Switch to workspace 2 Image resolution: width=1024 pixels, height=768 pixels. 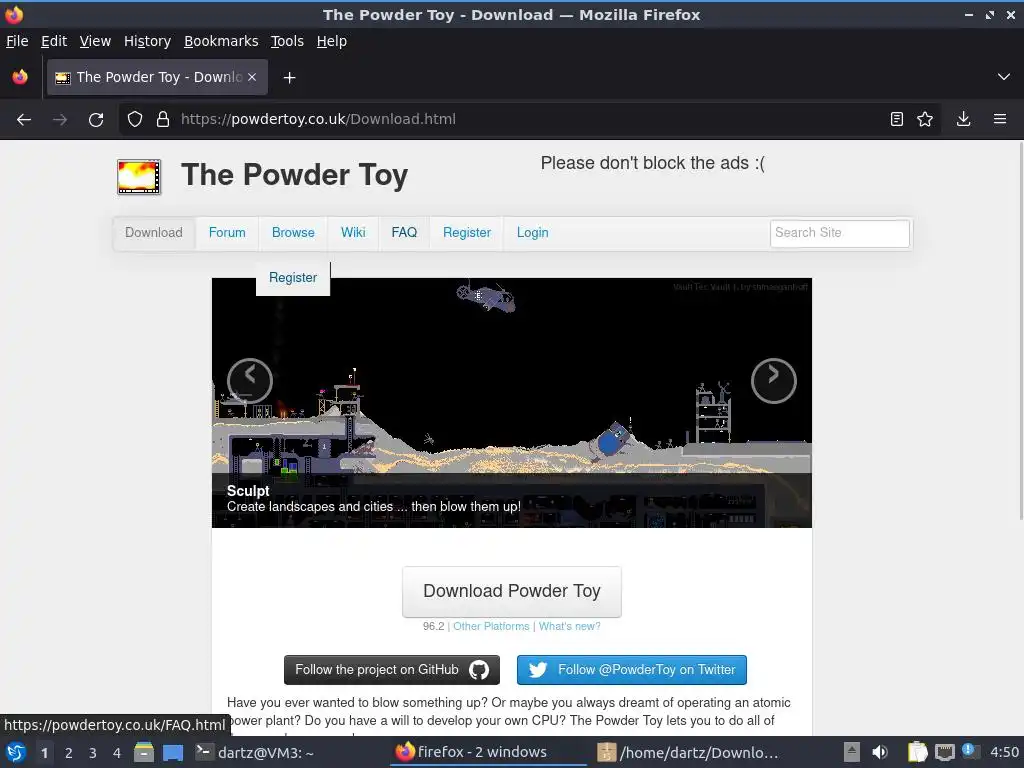click(x=69, y=753)
